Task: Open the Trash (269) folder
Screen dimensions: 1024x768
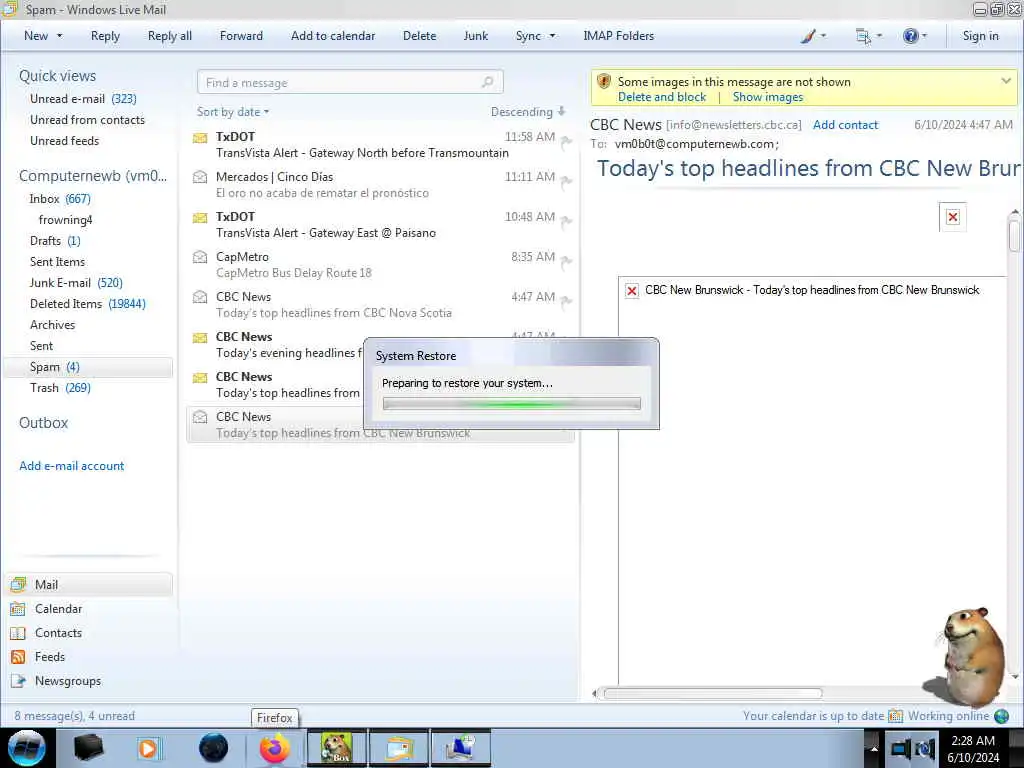Action: [x=60, y=388]
